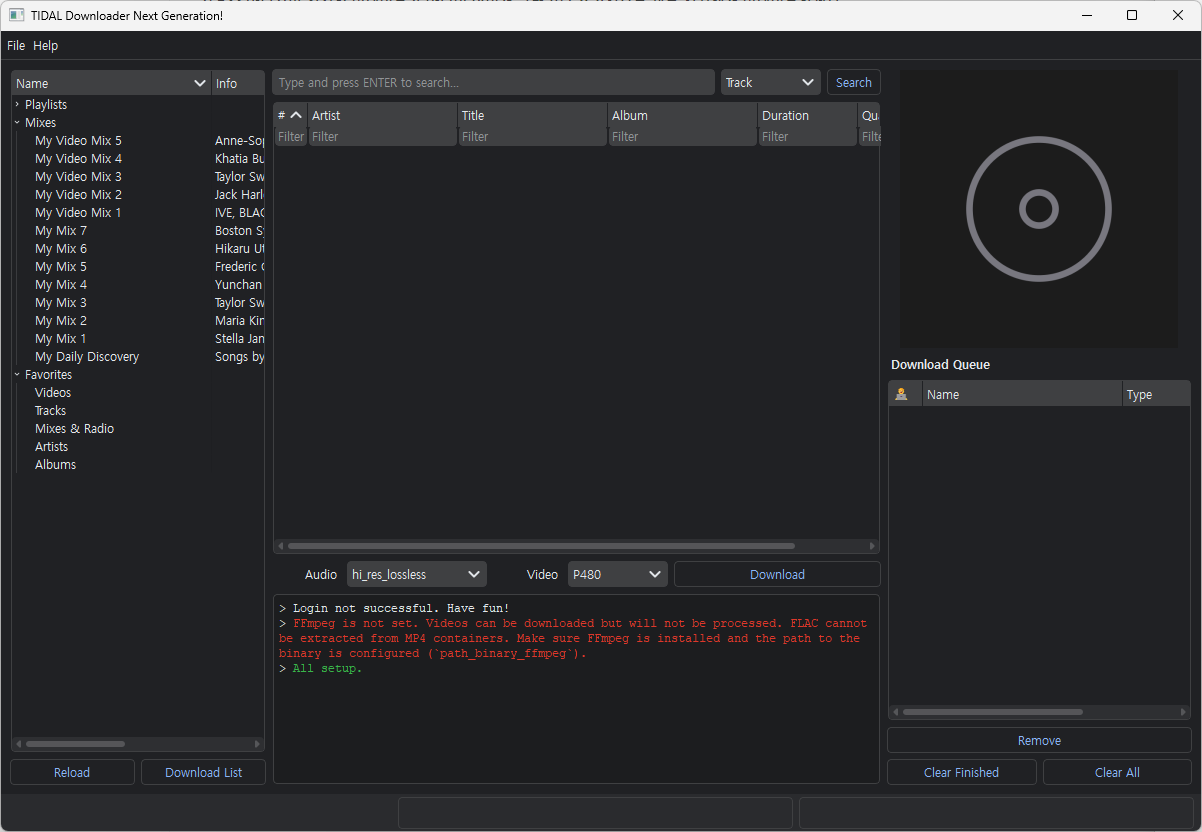Sort results by Duration column

tap(808, 115)
